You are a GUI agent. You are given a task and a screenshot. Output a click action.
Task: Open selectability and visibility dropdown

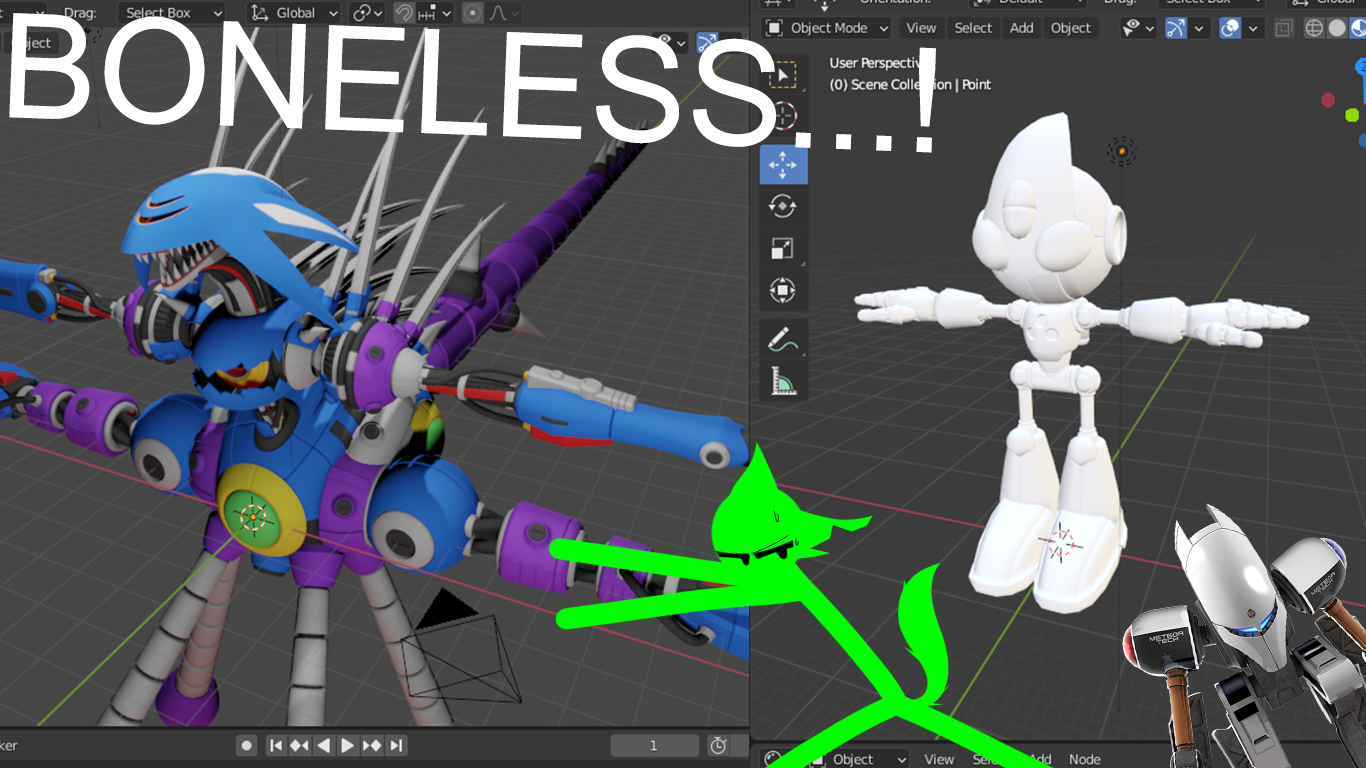click(1138, 28)
